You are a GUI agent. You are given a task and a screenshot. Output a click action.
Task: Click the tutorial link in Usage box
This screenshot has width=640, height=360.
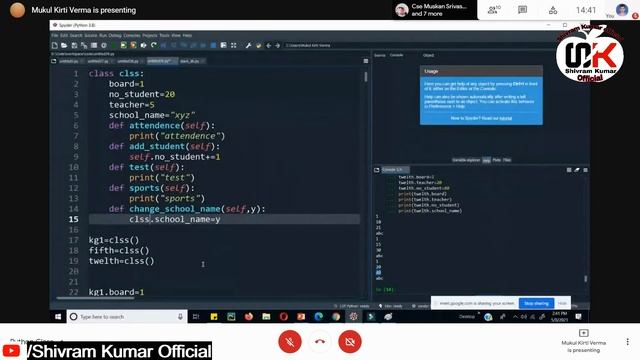click(x=505, y=118)
